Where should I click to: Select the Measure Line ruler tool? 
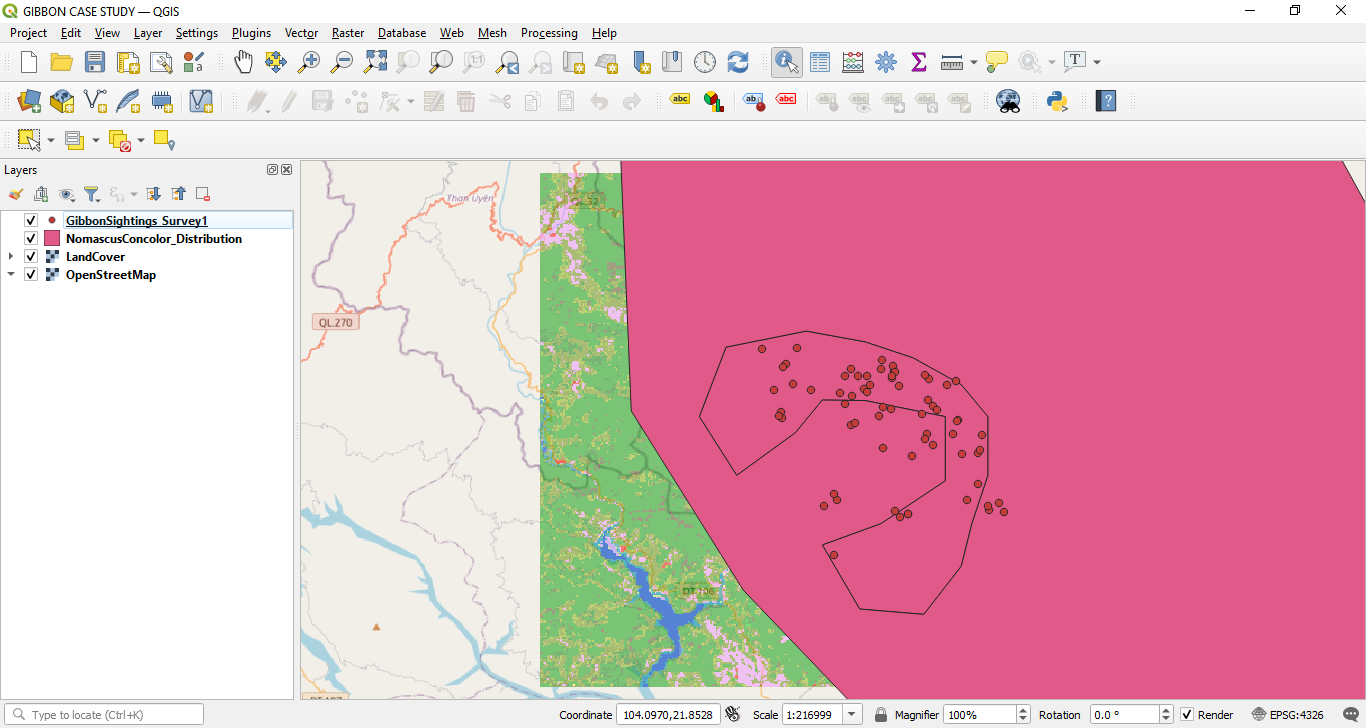[x=952, y=62]
